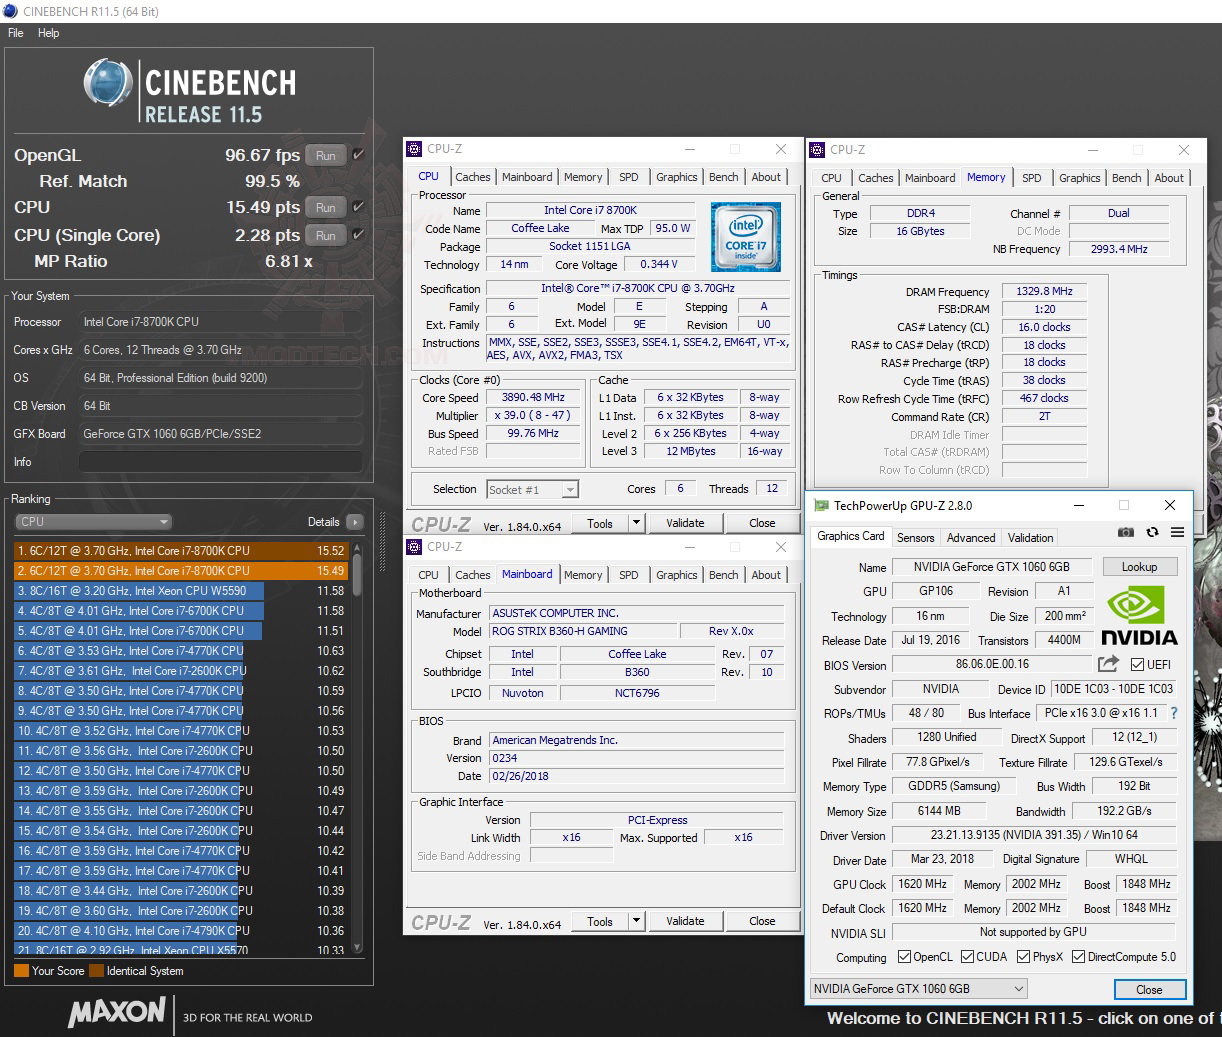Click the Core Speed 3890.48 MHz value
This screenshot has width=1222, height=1037.
tap(533, 397)
